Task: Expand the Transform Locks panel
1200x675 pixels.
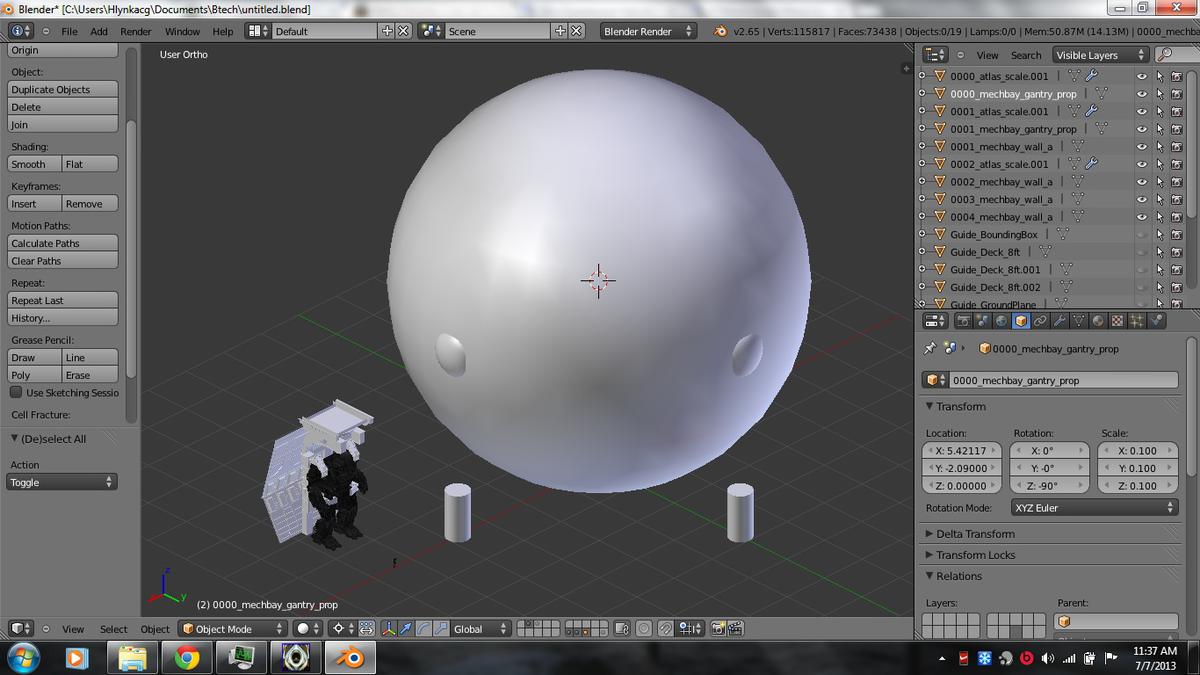Action: (x=931, y=555)
